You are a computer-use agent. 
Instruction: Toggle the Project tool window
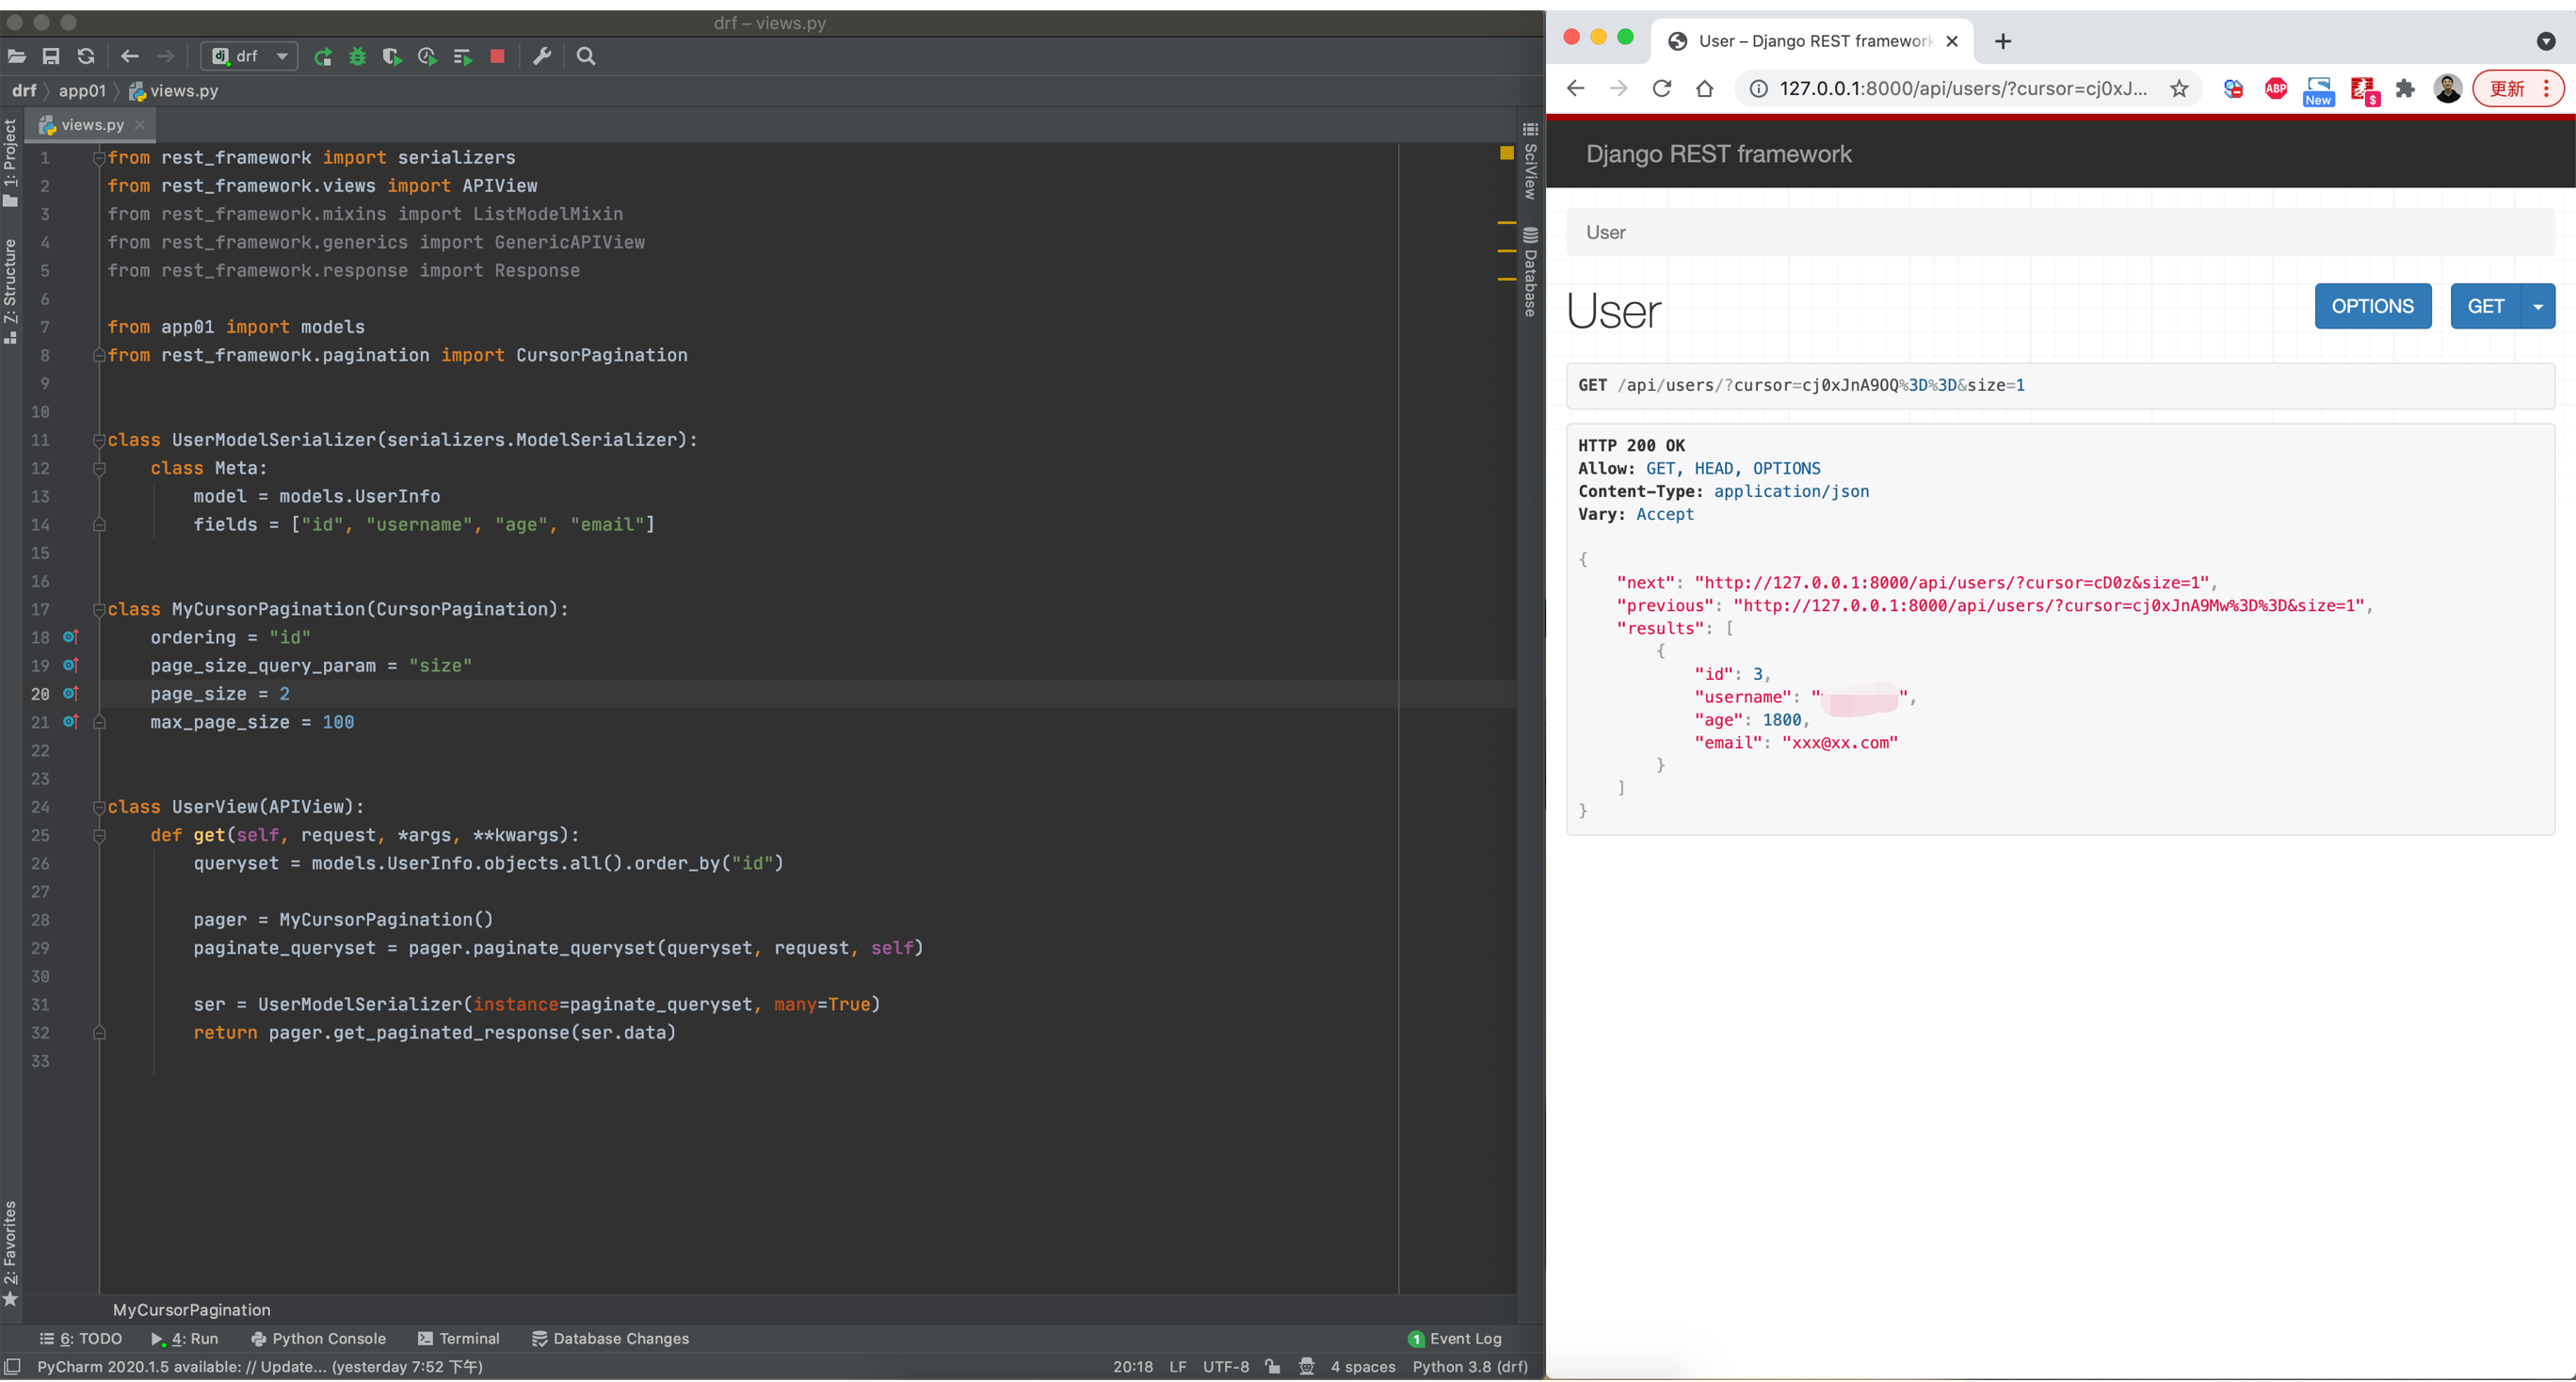[x=10, y=162]
